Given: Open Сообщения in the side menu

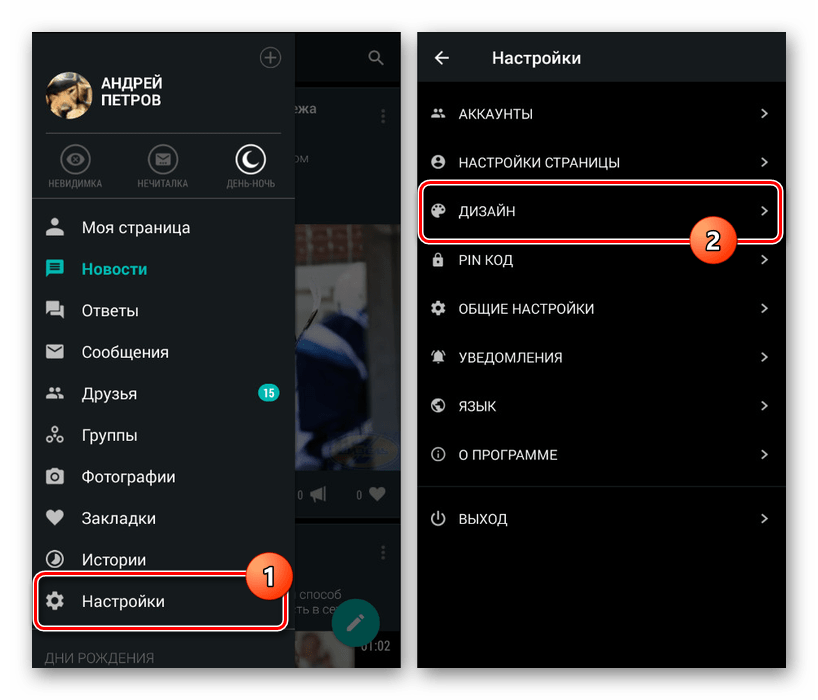Looking at the screenshot, I should tap(125, 352).
